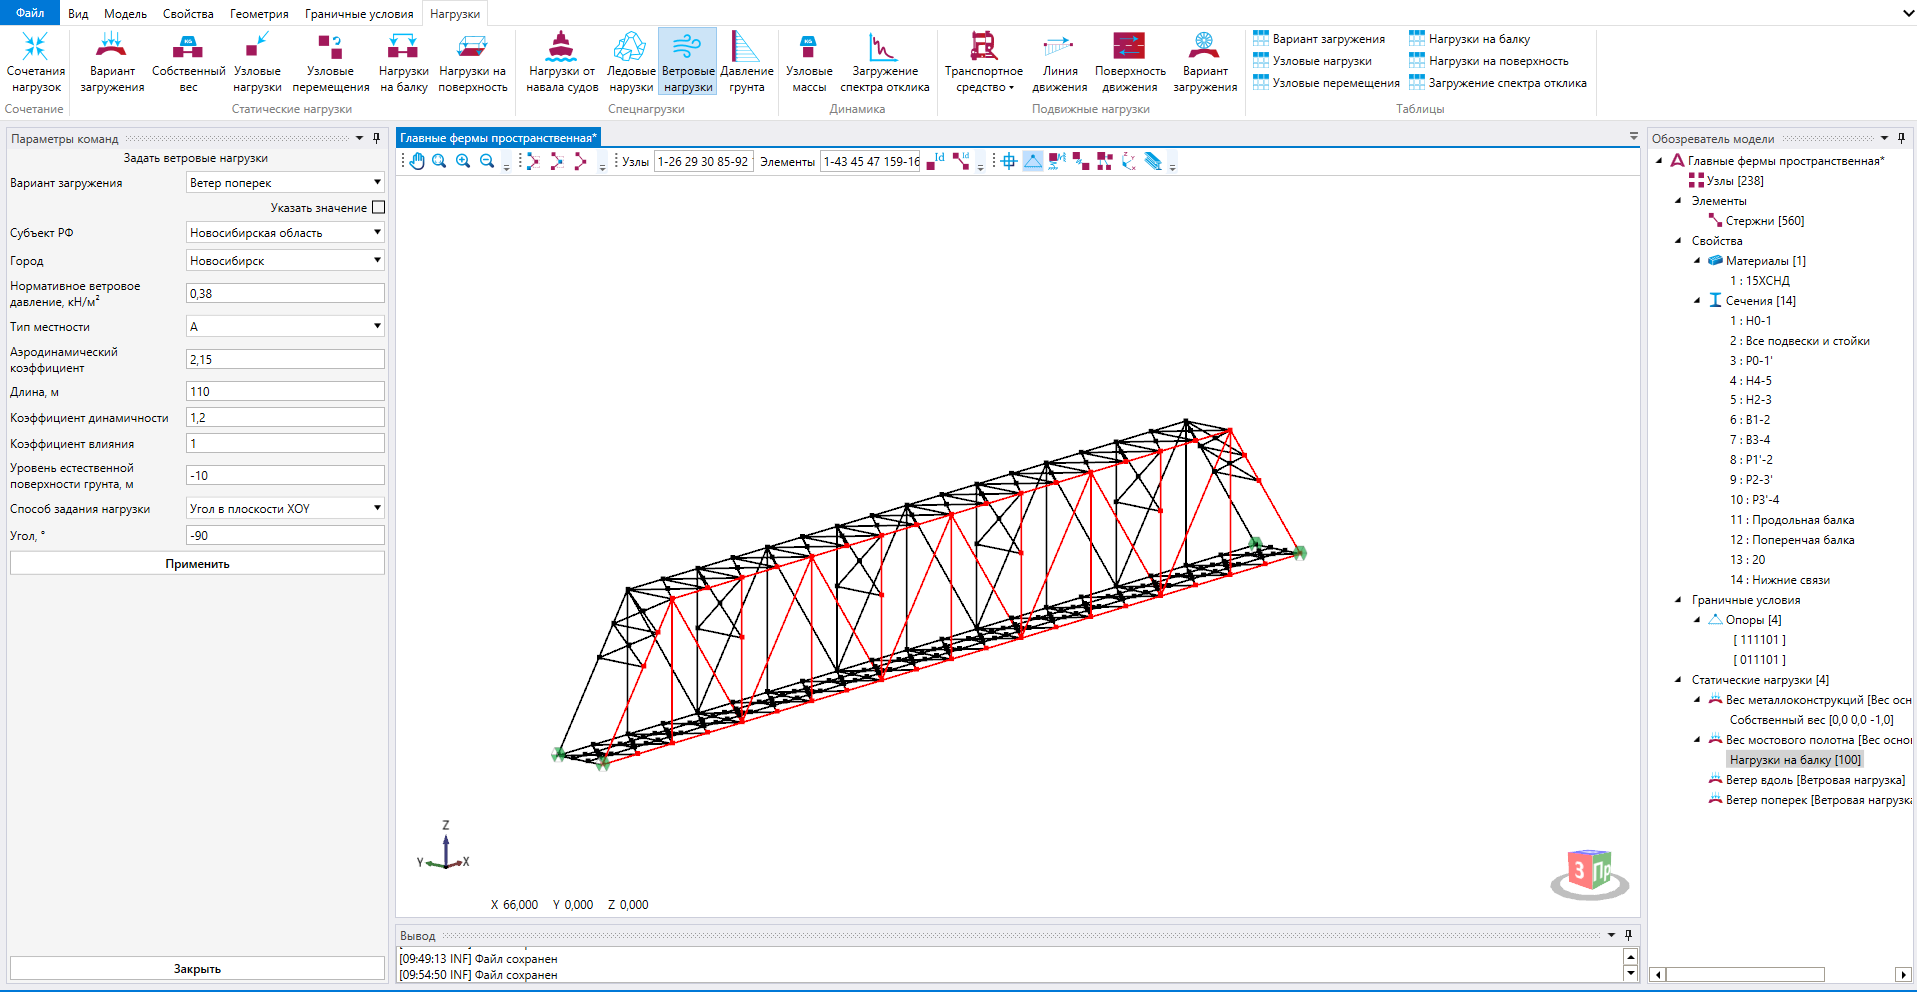
Task: Switch to the Модель ribbon tab
Action: (125, 14)
